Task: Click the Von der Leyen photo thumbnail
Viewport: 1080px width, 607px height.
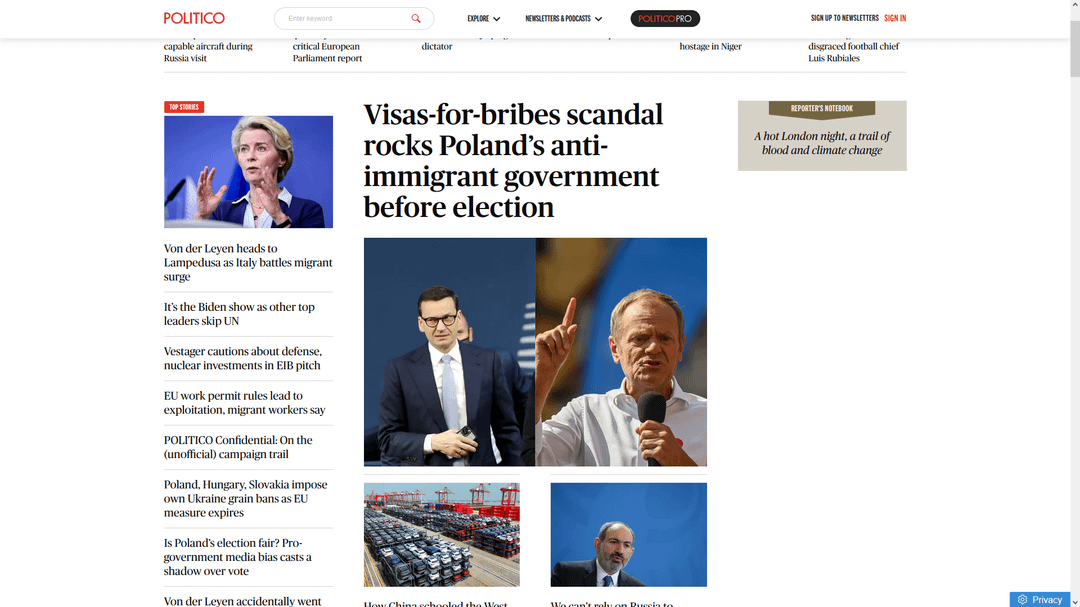Action: pyautogui.click(x=248, y=171)
